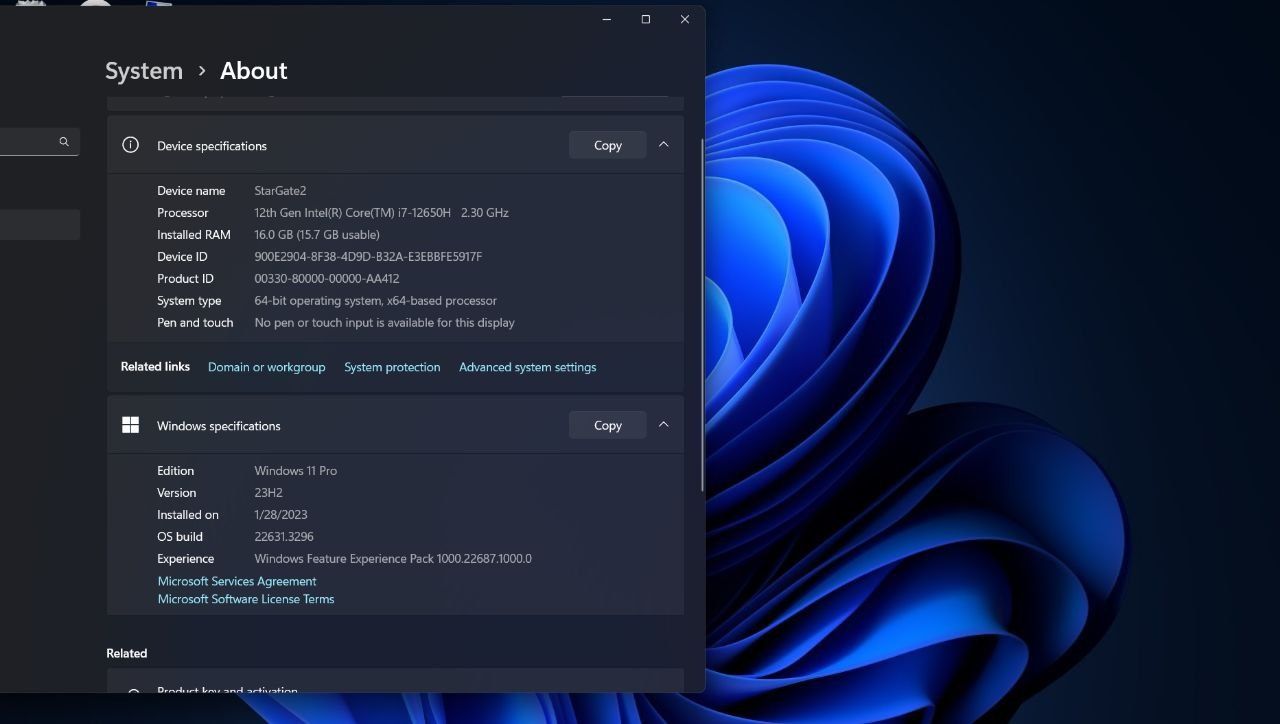Click the Related section heading
This screenshot has height=724, width=1280.
point(127,653)
